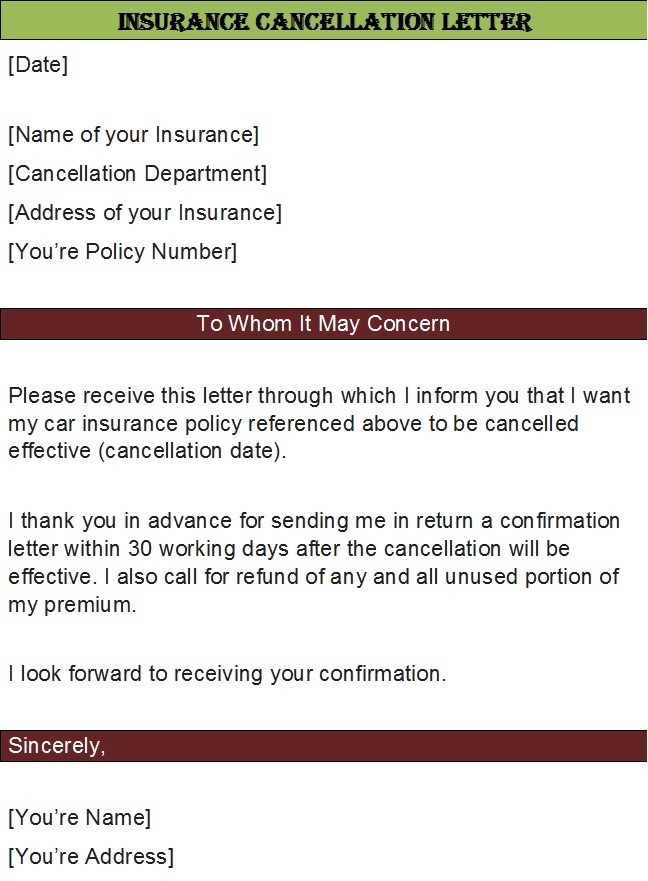
Task: Select the [Date] placeholder
Action: pyautogui.click(x=38, y=65)
